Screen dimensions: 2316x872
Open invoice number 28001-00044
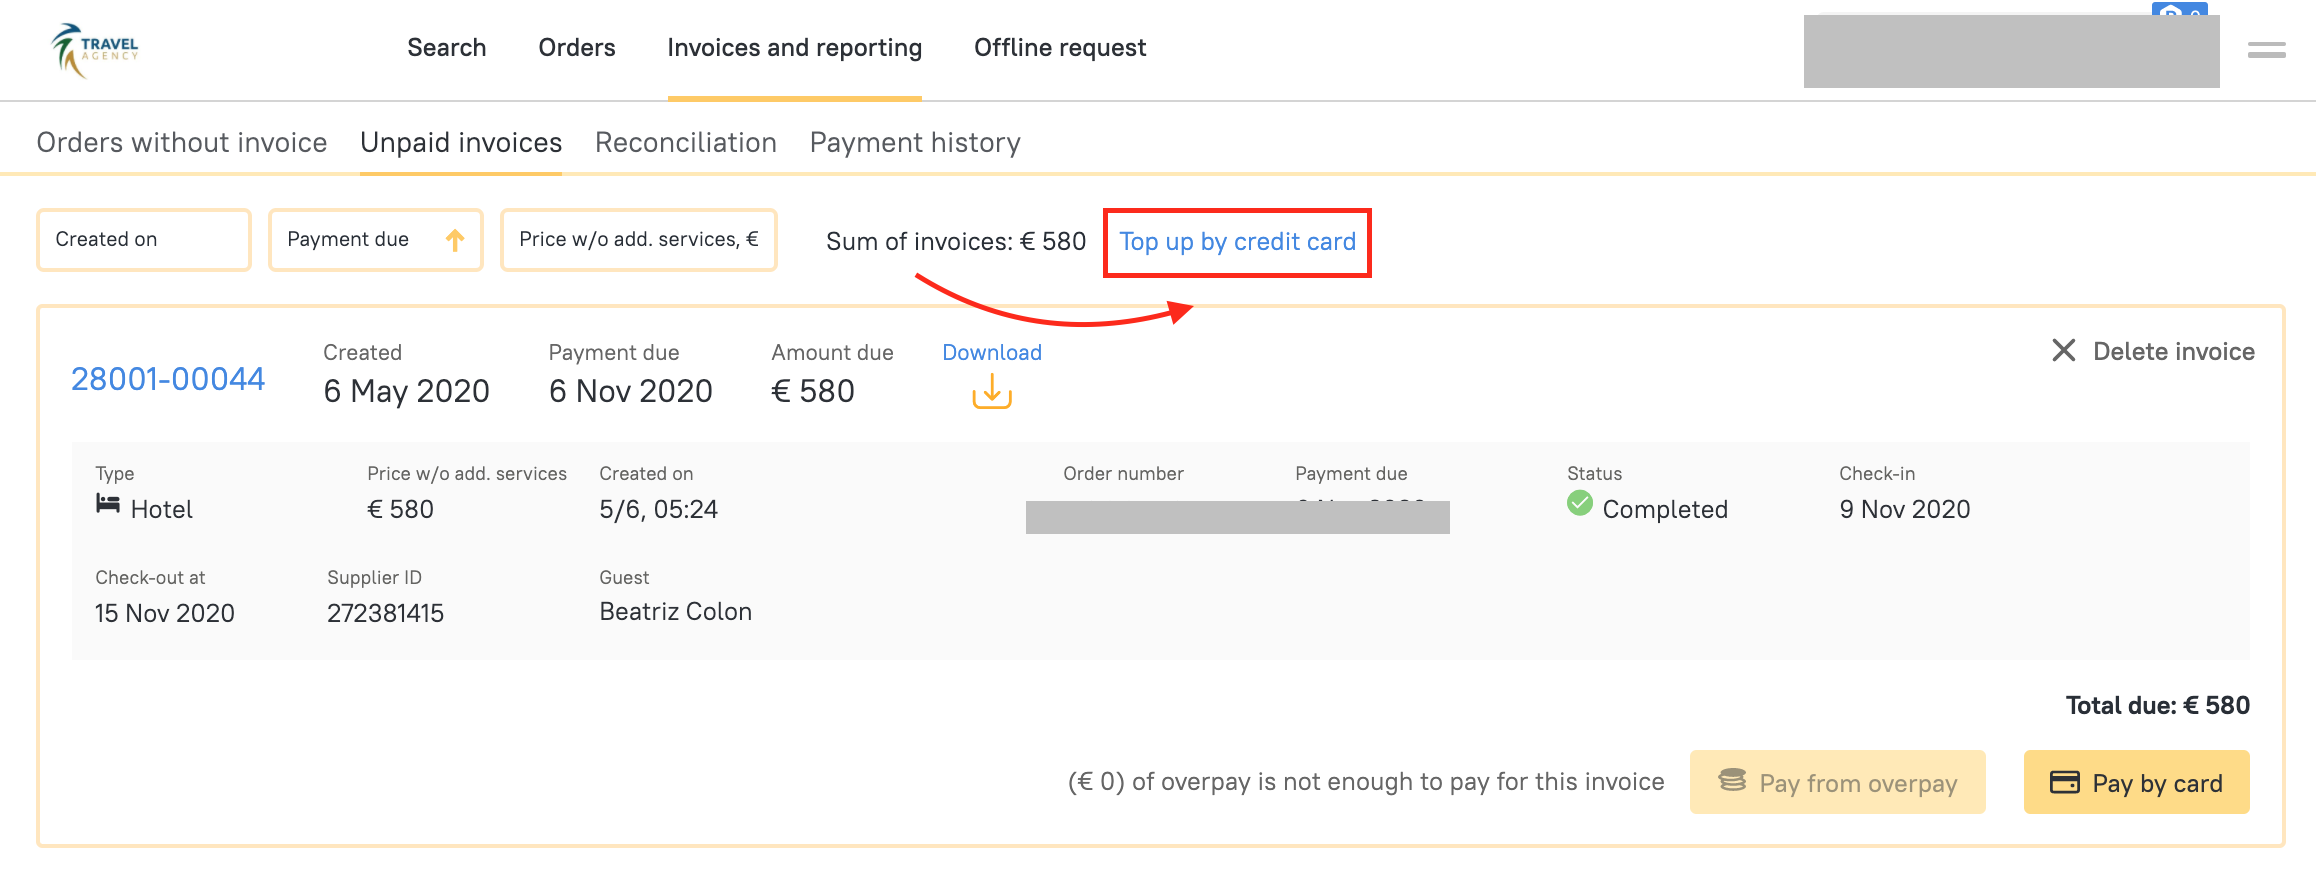click(x=168, y=379)
